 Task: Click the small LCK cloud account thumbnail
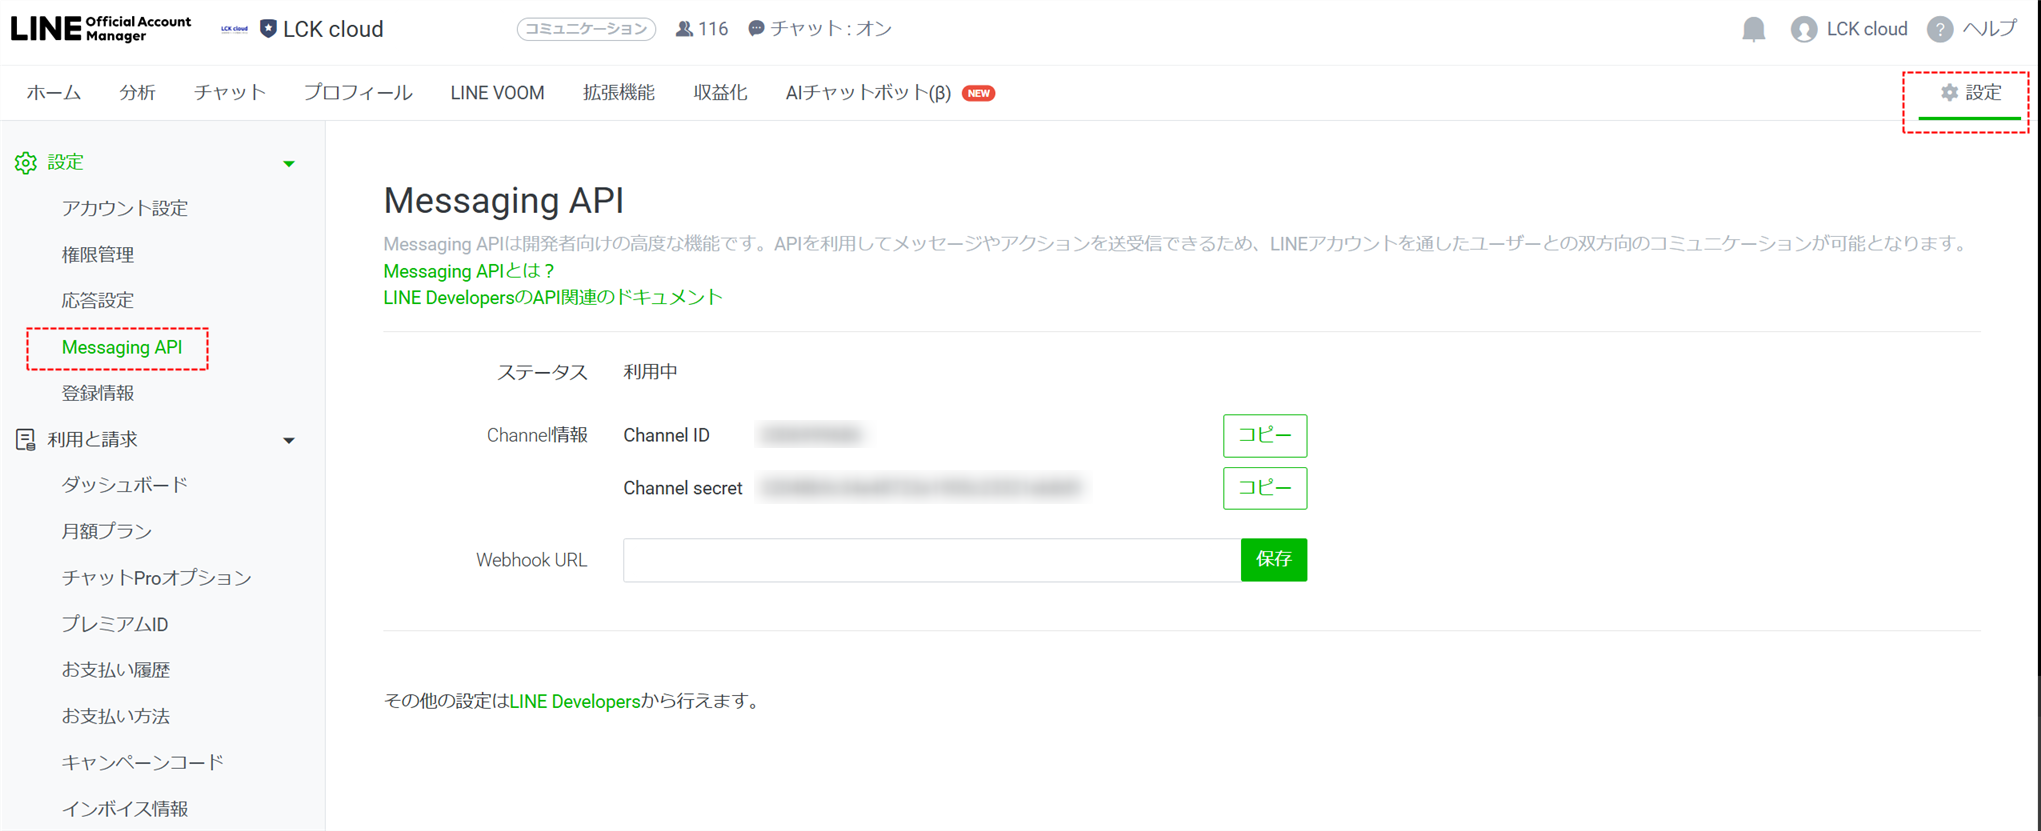click(x=234, y=29)
